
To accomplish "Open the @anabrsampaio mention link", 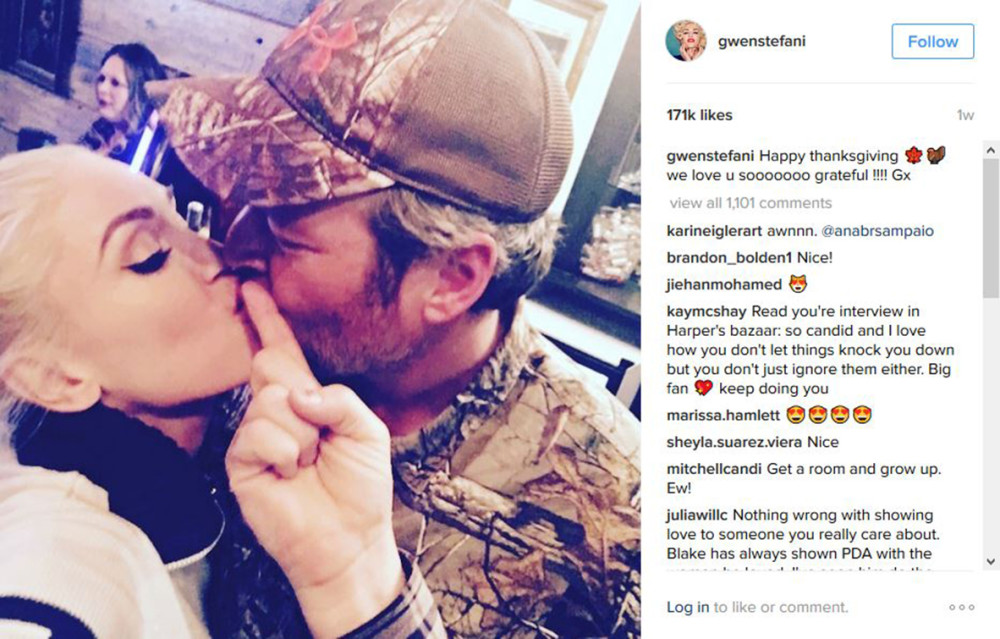I will point(878,231).
